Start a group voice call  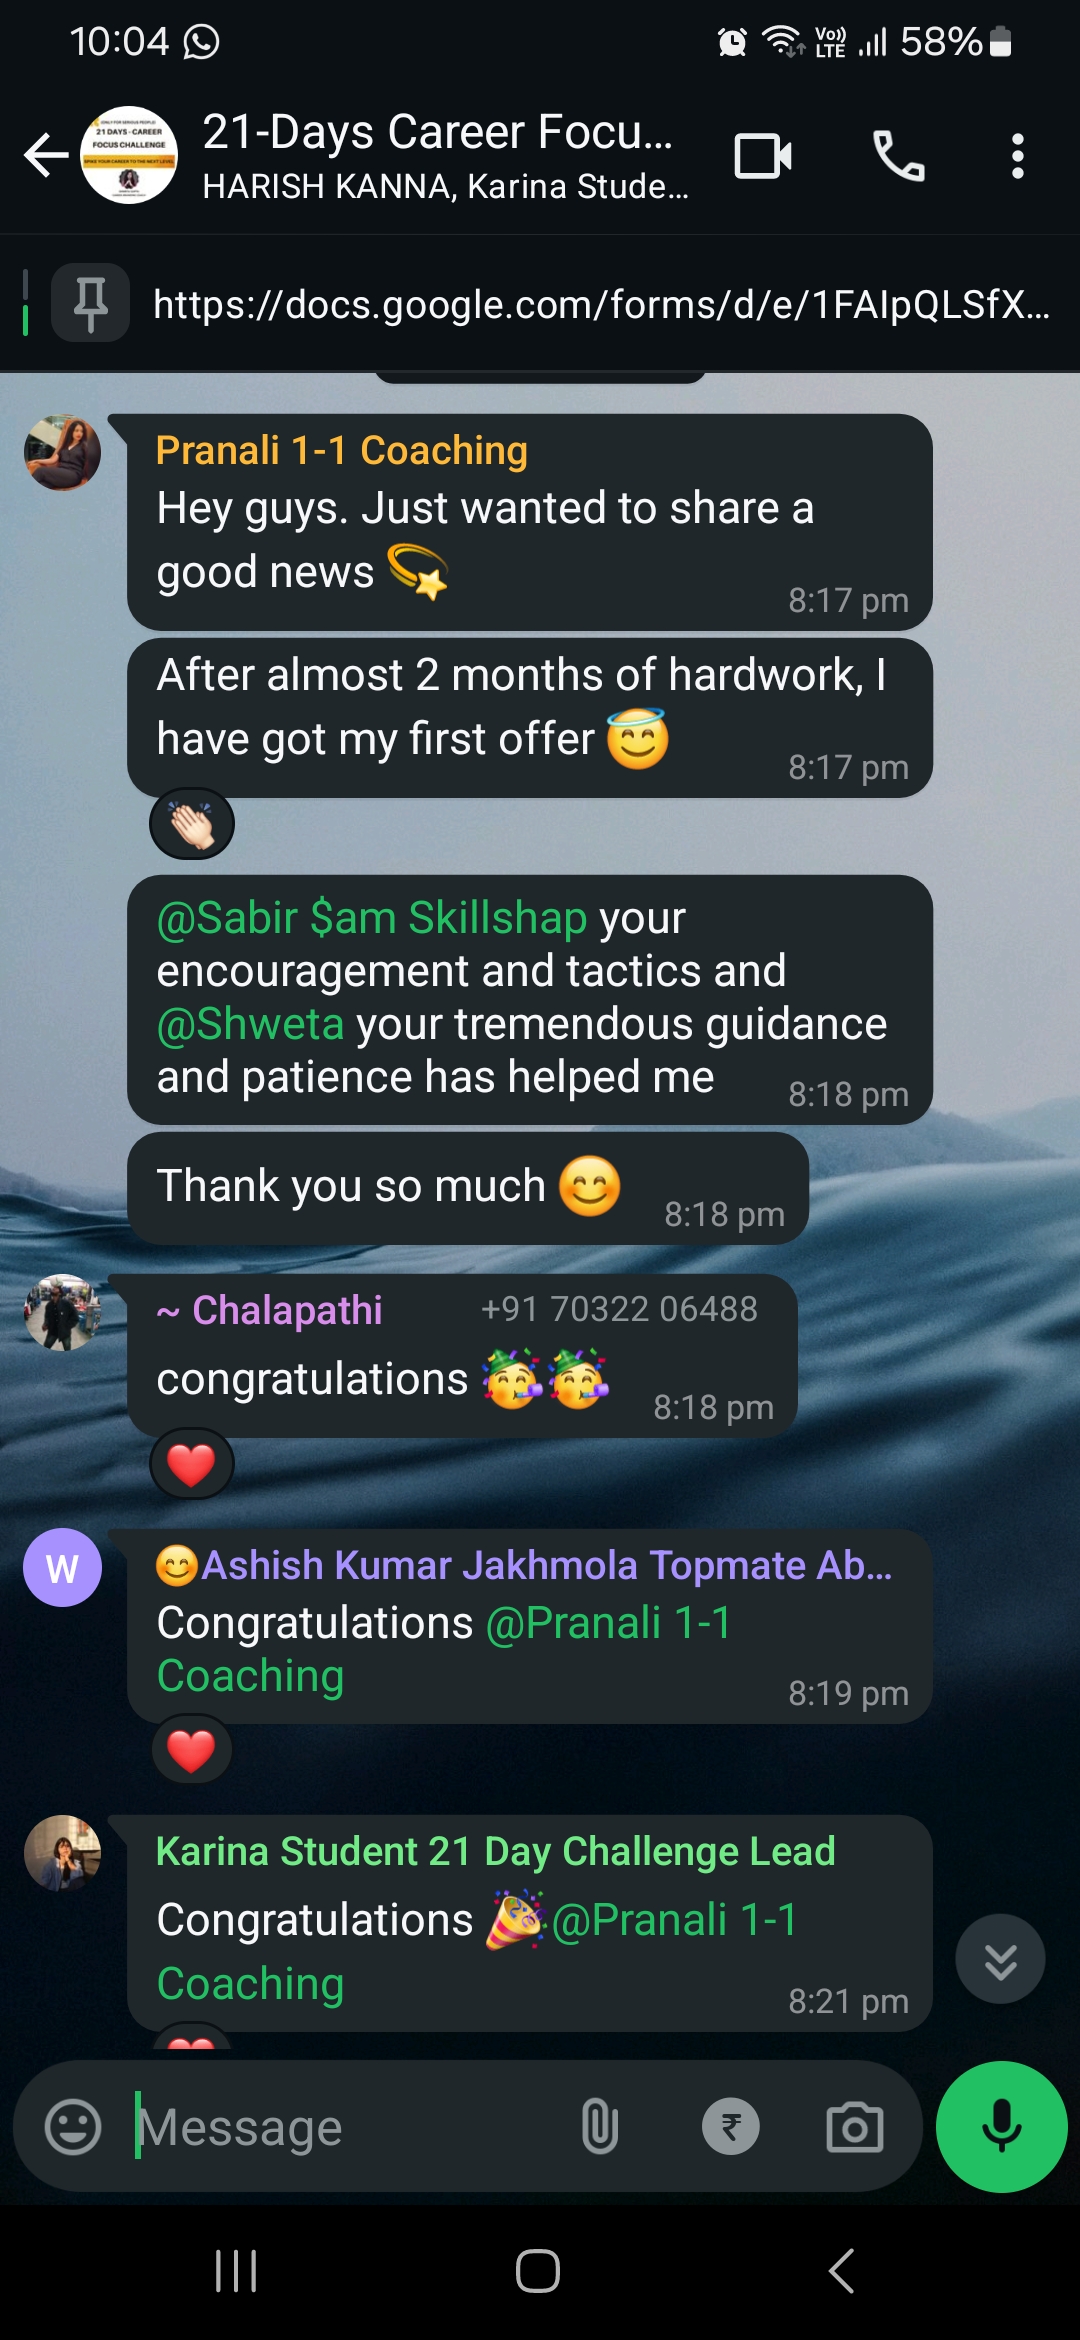898,156
